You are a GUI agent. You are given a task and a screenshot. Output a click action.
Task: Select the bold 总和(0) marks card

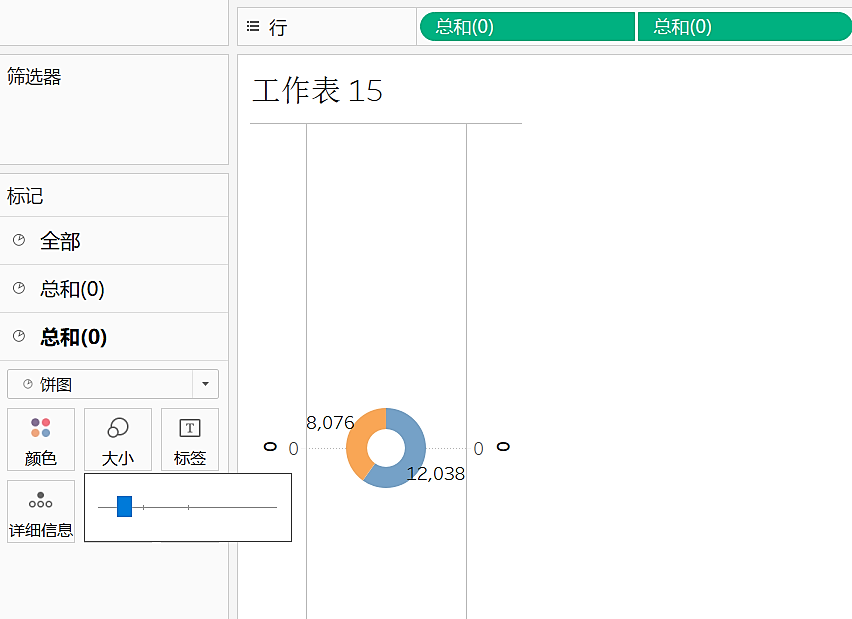(114, 336)
